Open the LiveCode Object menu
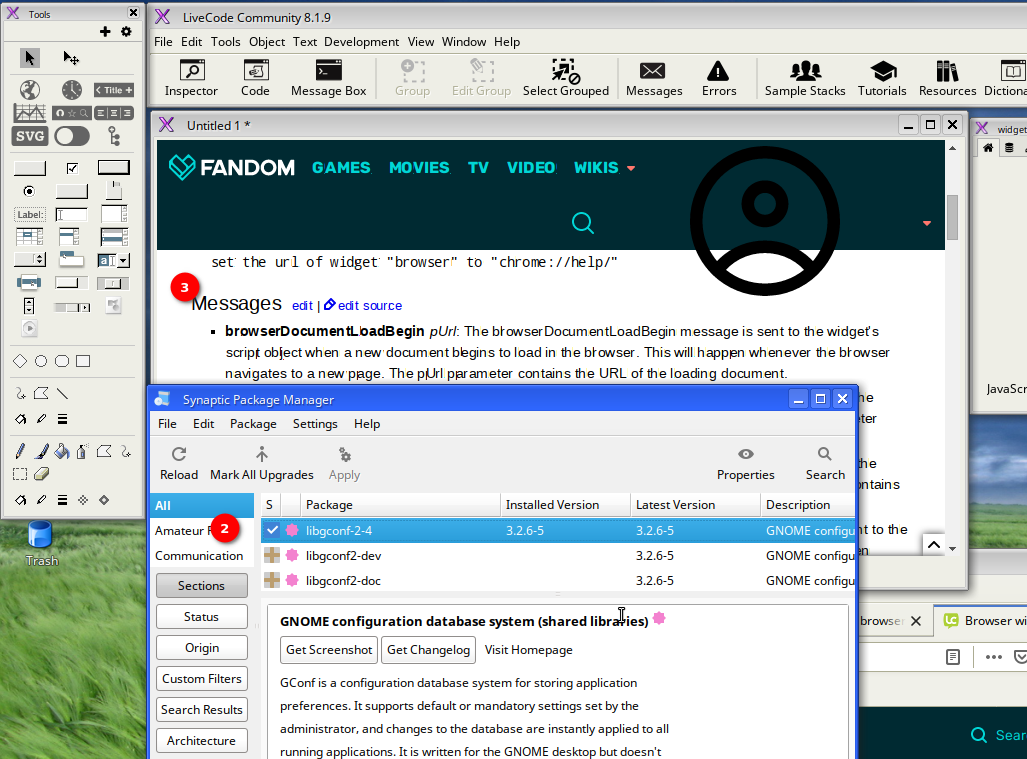Image resolution: width=1027 pixels, height=759 pixels. click(267, 42)
